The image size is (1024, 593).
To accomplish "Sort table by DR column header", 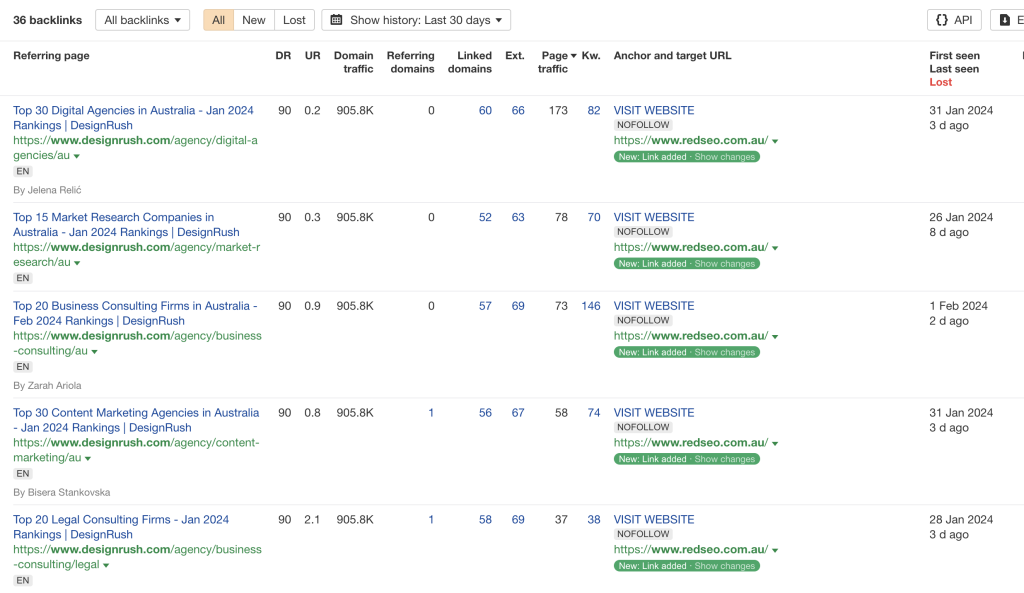I will tap(283, 56).
